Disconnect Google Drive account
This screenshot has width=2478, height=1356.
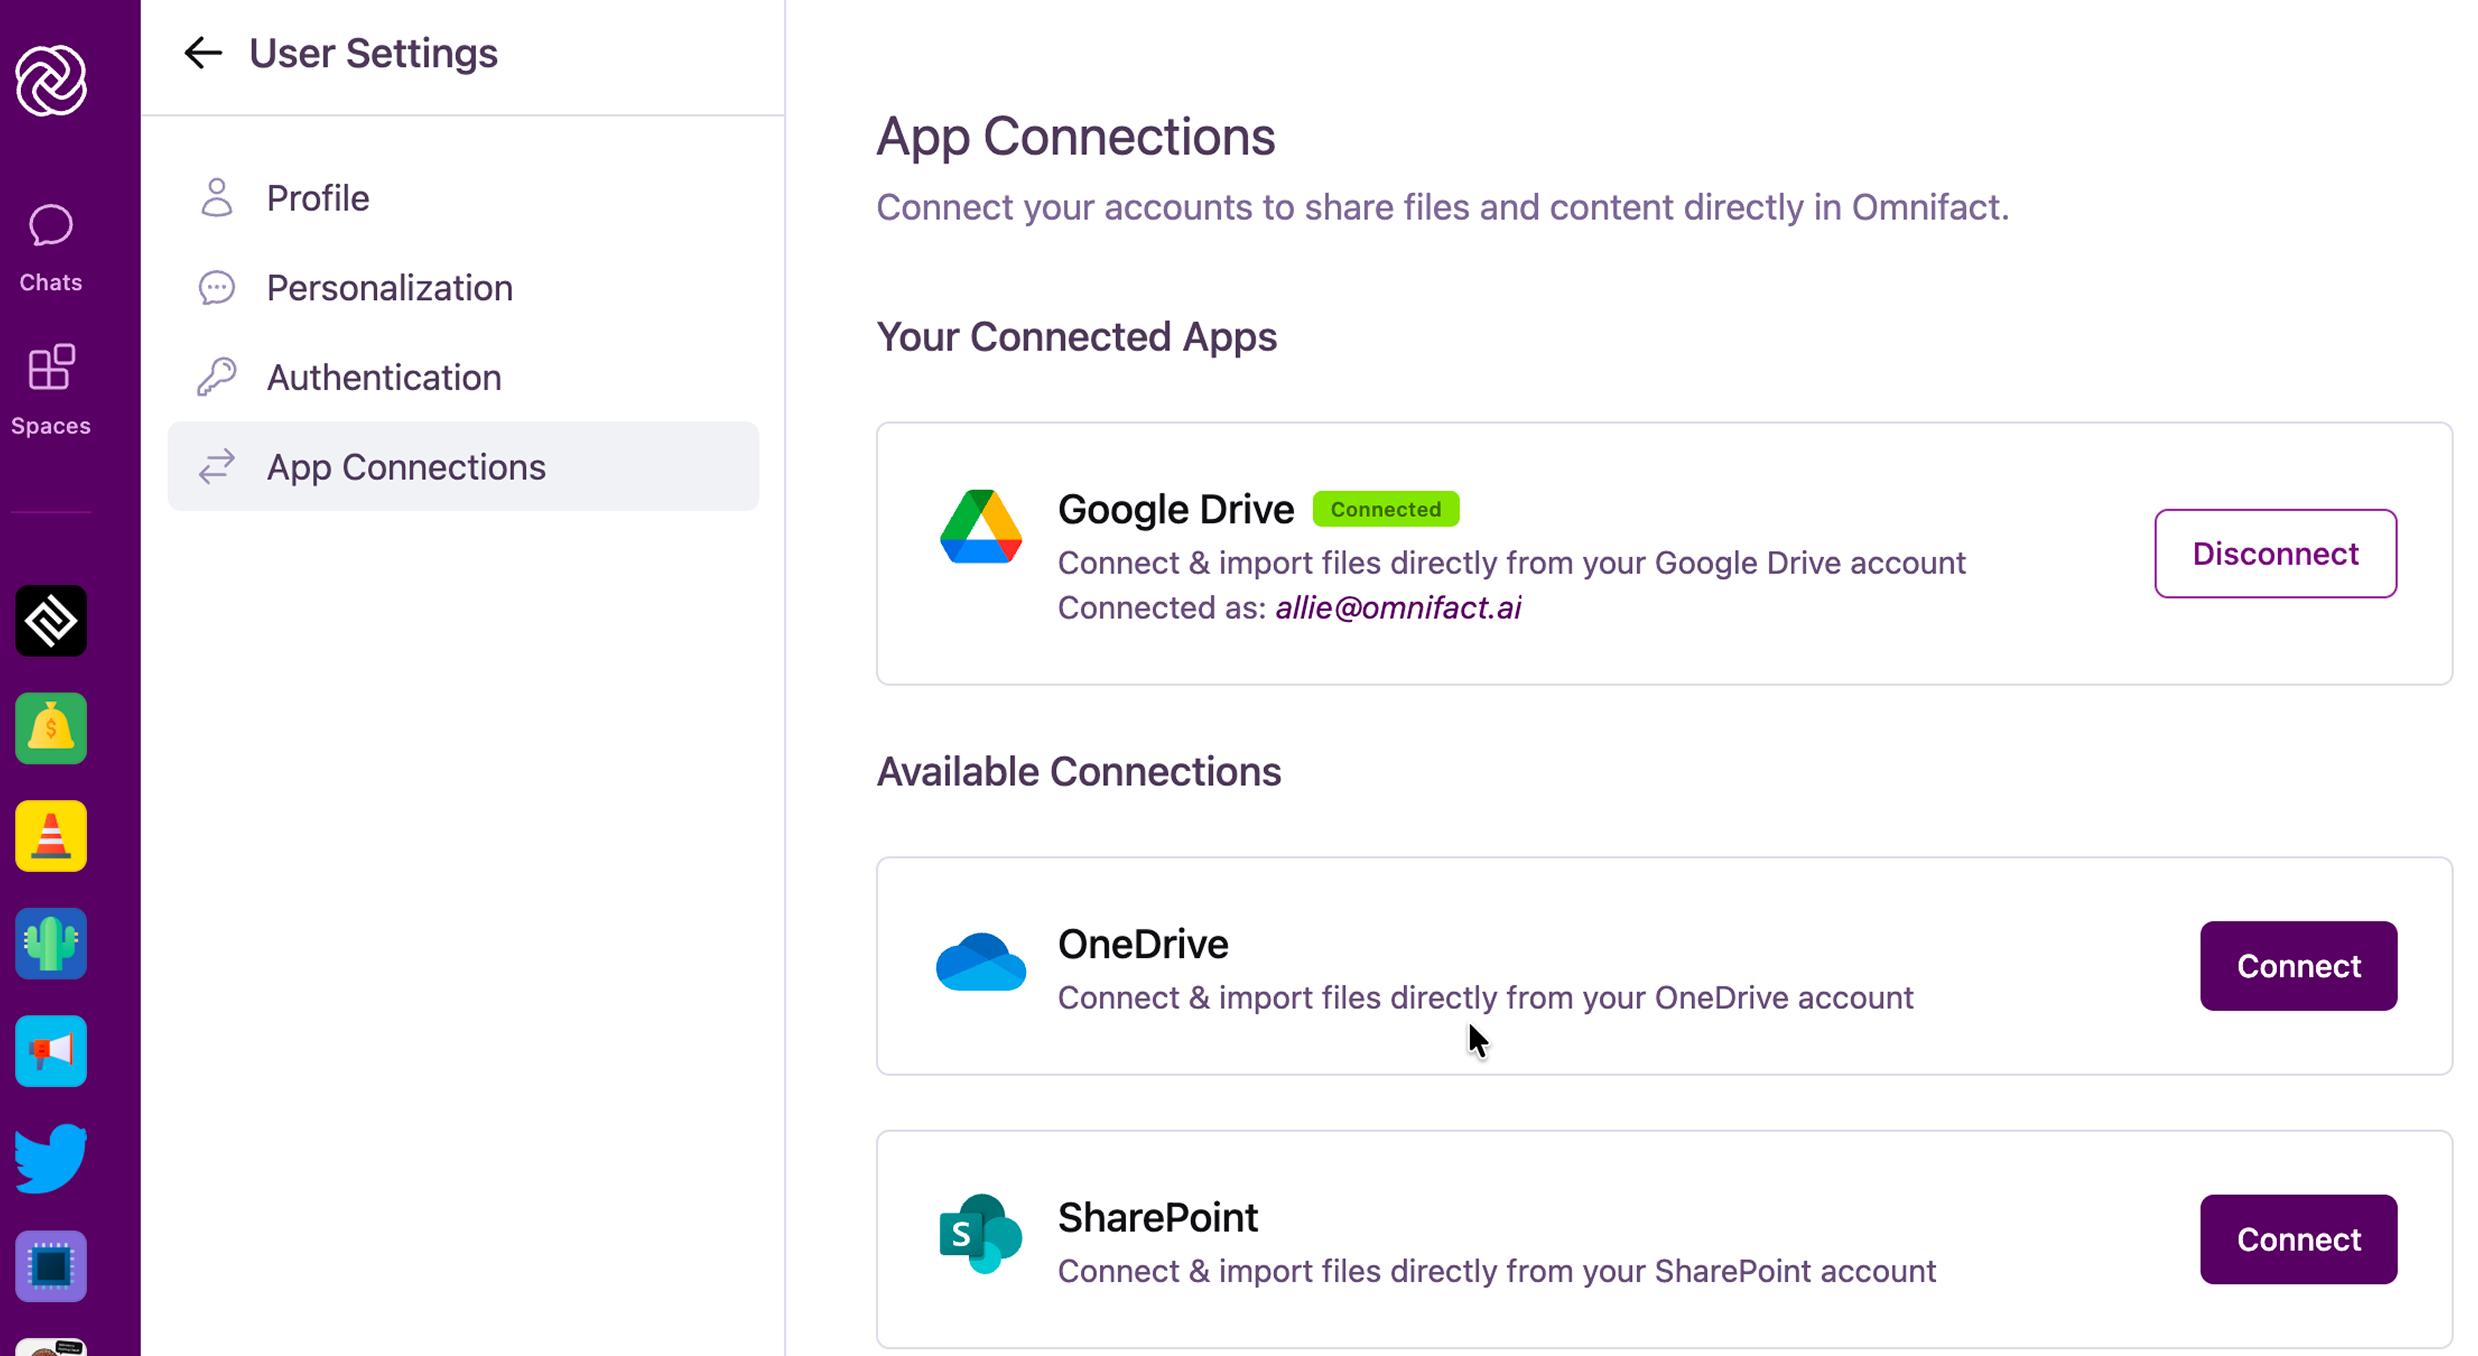(2274, 553)
